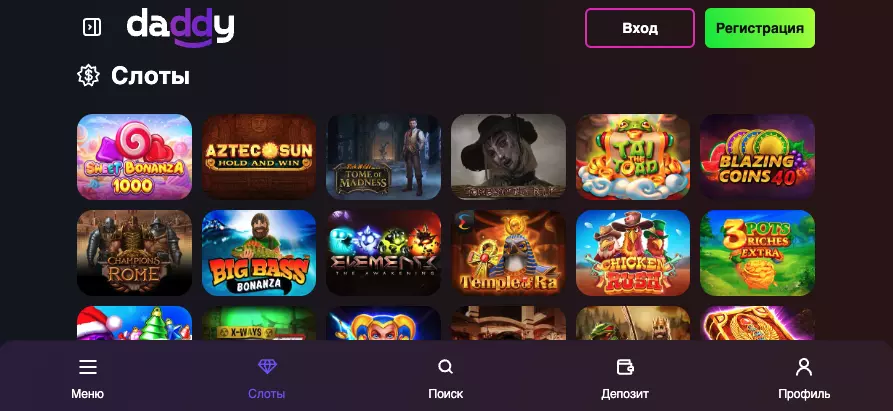Open the Профиль person icon

point(804,367)
